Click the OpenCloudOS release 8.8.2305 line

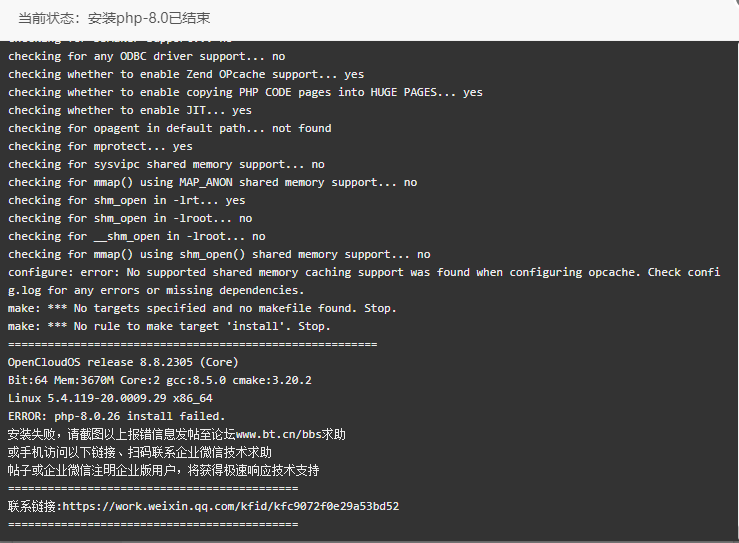(x=123, y=362)
